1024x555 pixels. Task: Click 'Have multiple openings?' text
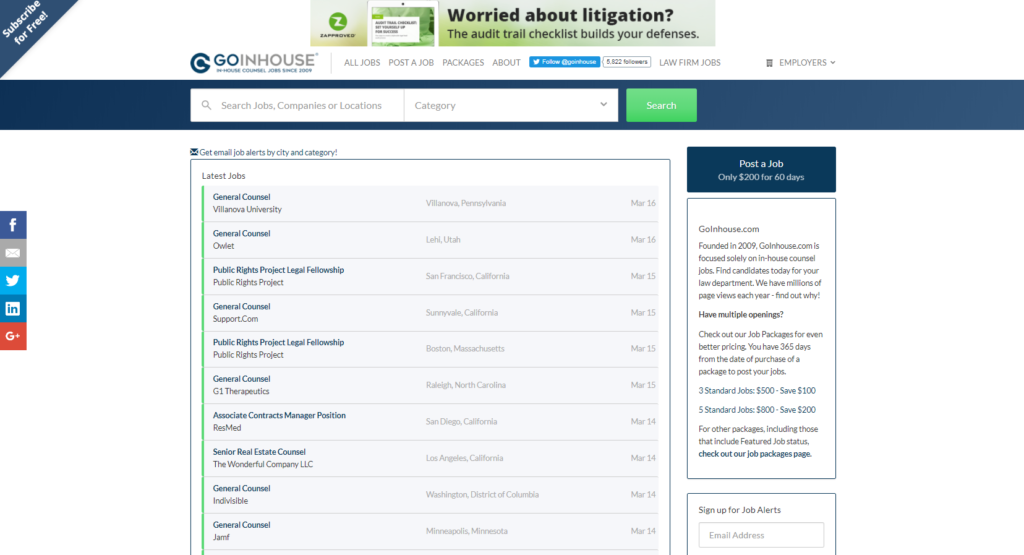click(x=741, y=314)
